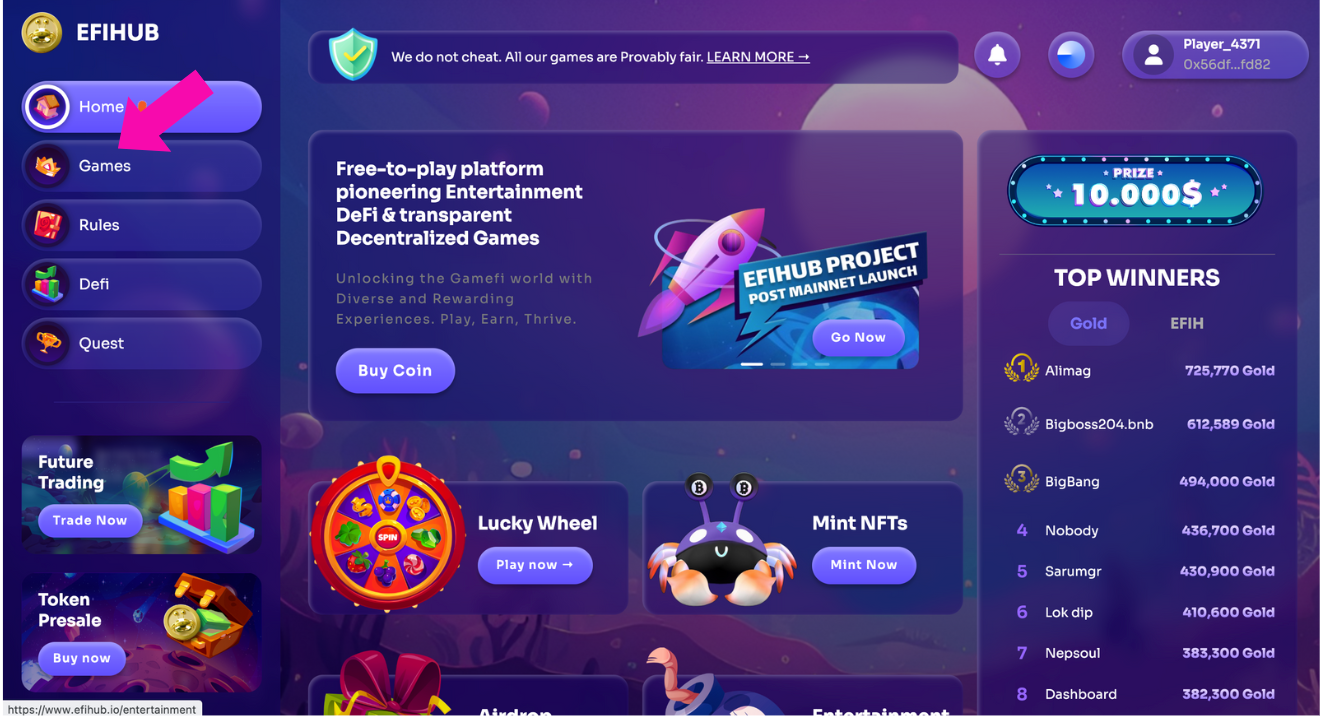Image resolution: width=1320 pixels, height=716 pixels.
Task: Open the Home menu item
Action: click(142, 107)
